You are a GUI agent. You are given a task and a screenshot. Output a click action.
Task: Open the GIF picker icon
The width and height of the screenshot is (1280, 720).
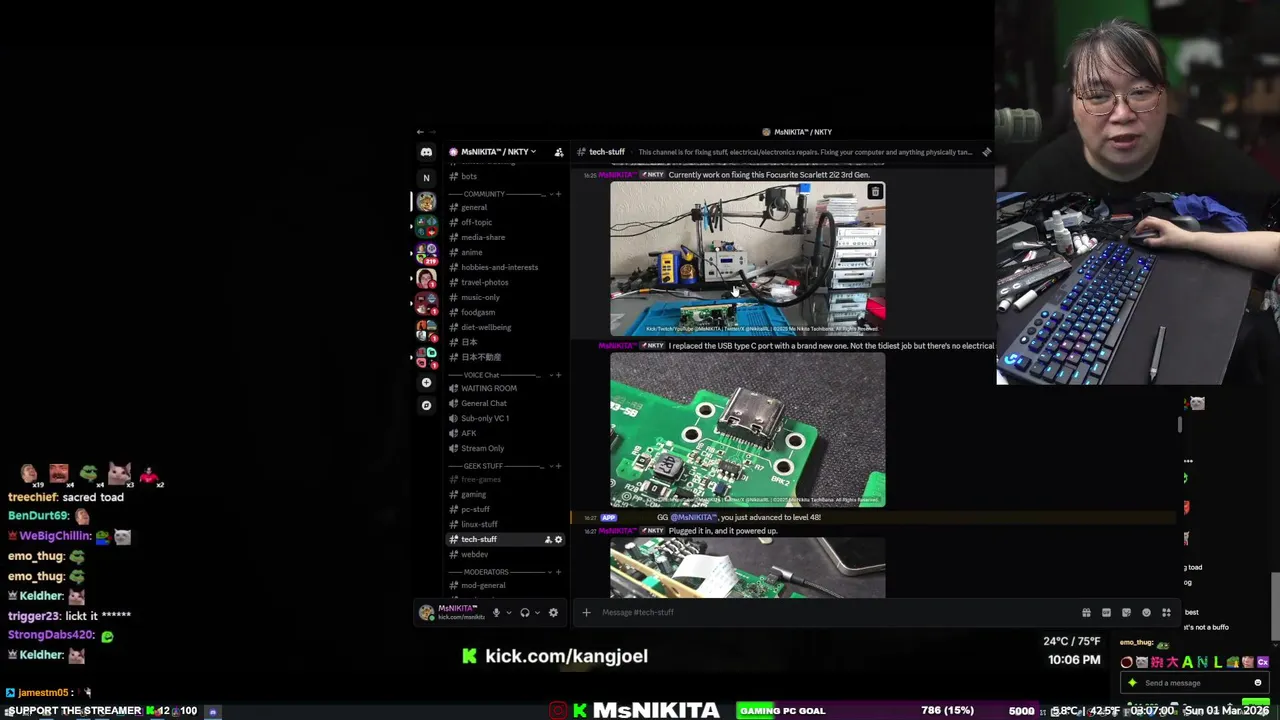(x=1106, y=612)
